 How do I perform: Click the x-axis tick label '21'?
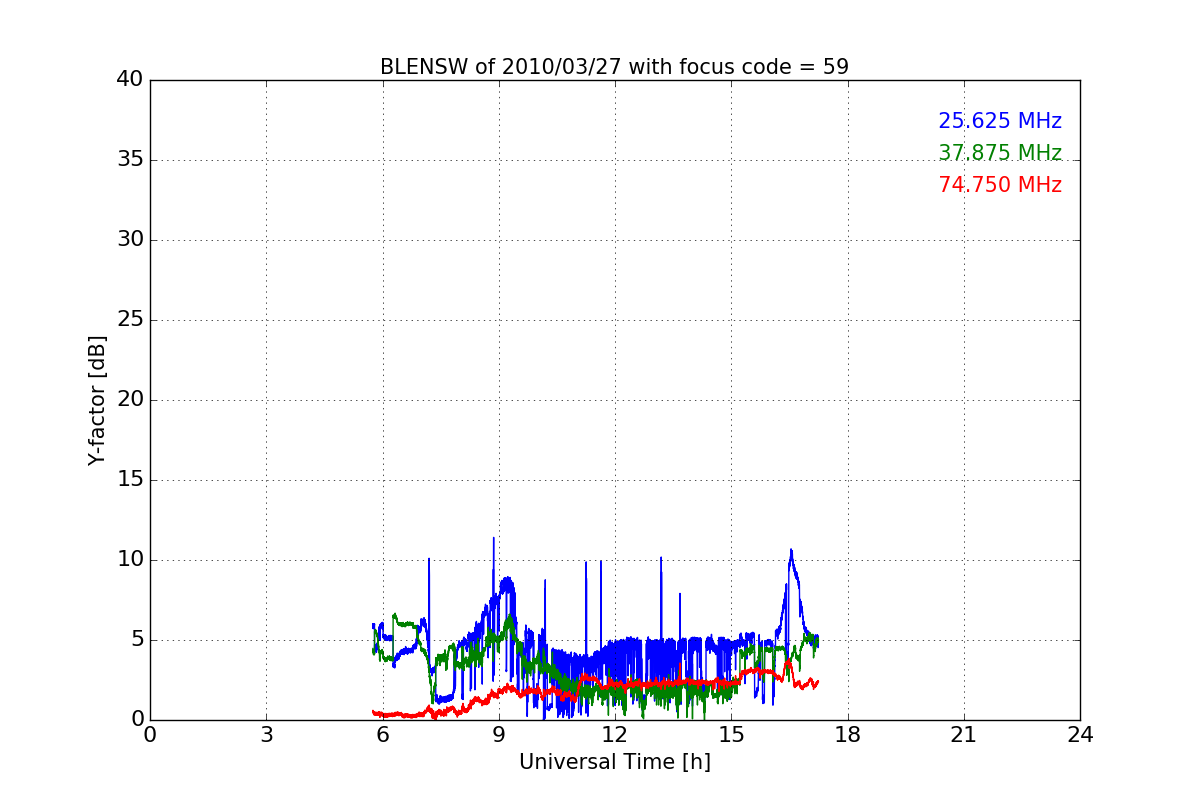click(x=963, y=734)
